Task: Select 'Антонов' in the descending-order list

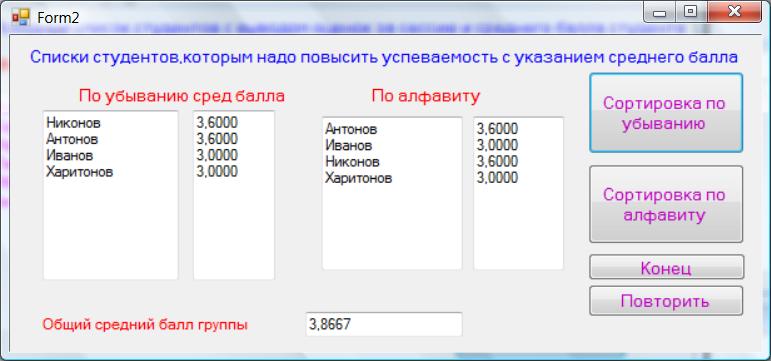Action: [72, 139]
